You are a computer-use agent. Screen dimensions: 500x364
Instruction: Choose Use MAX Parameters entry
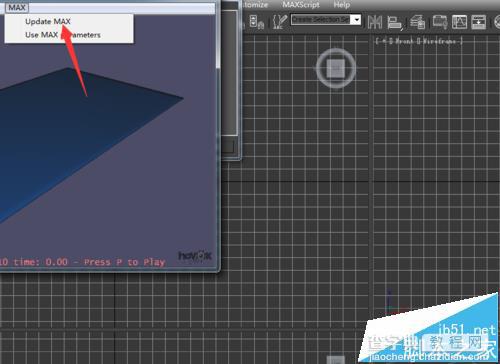tap(63, 35)
